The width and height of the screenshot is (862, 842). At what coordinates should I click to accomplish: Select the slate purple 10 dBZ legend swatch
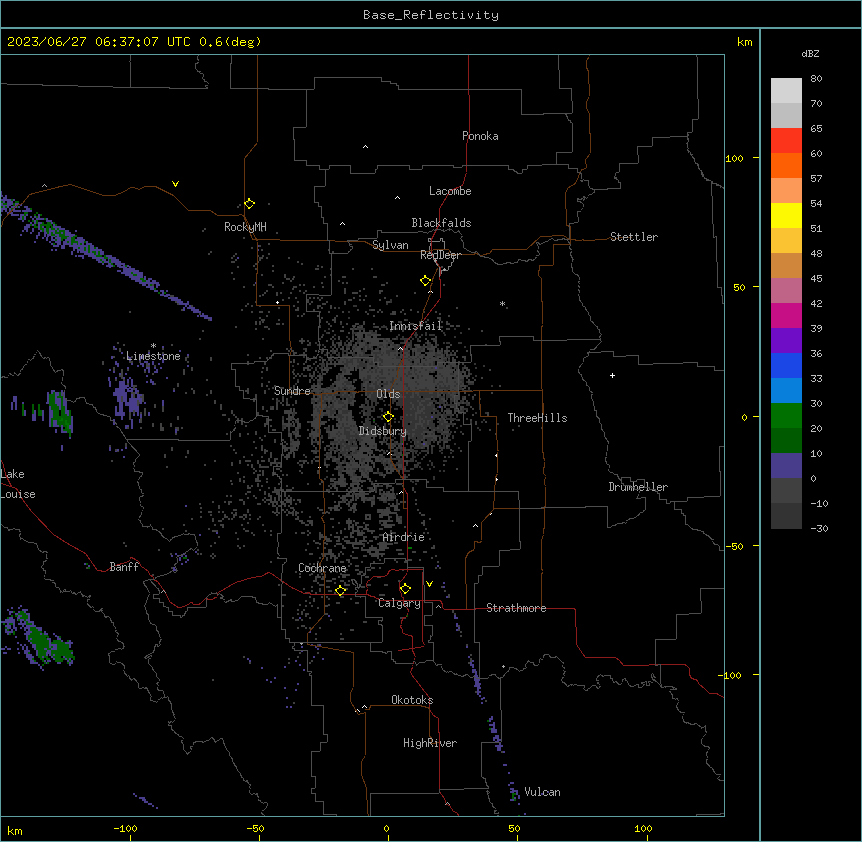click(x=786, y=466)
